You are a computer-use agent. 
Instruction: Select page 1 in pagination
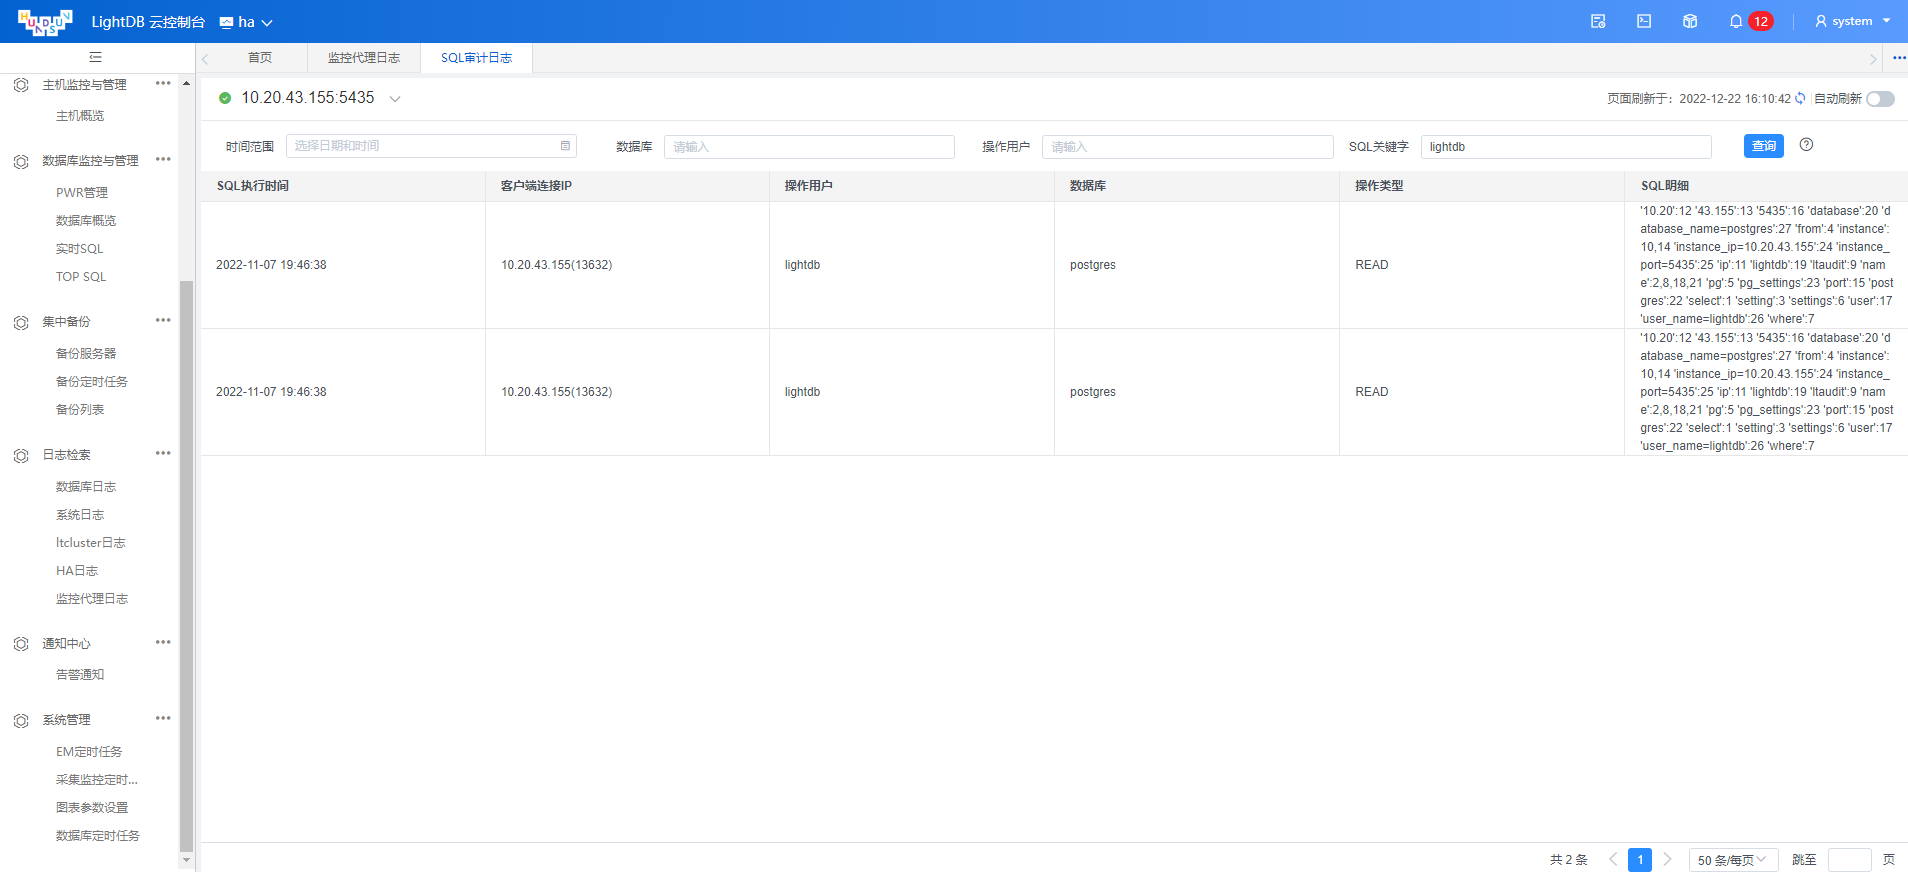tap(1640, 860)
